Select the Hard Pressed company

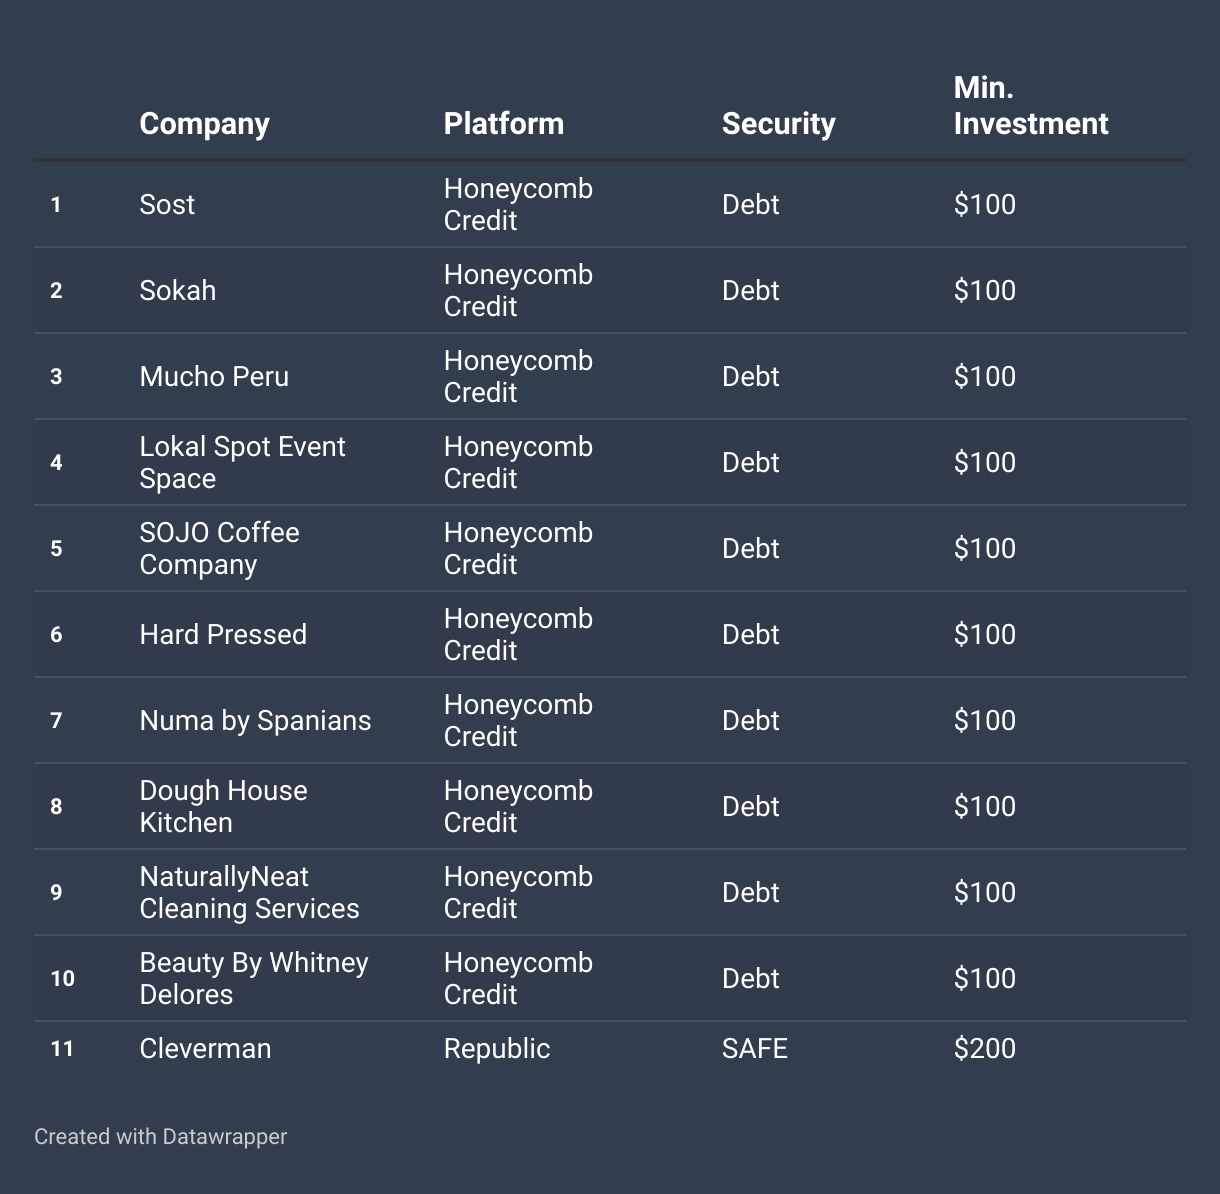point(223,634)
